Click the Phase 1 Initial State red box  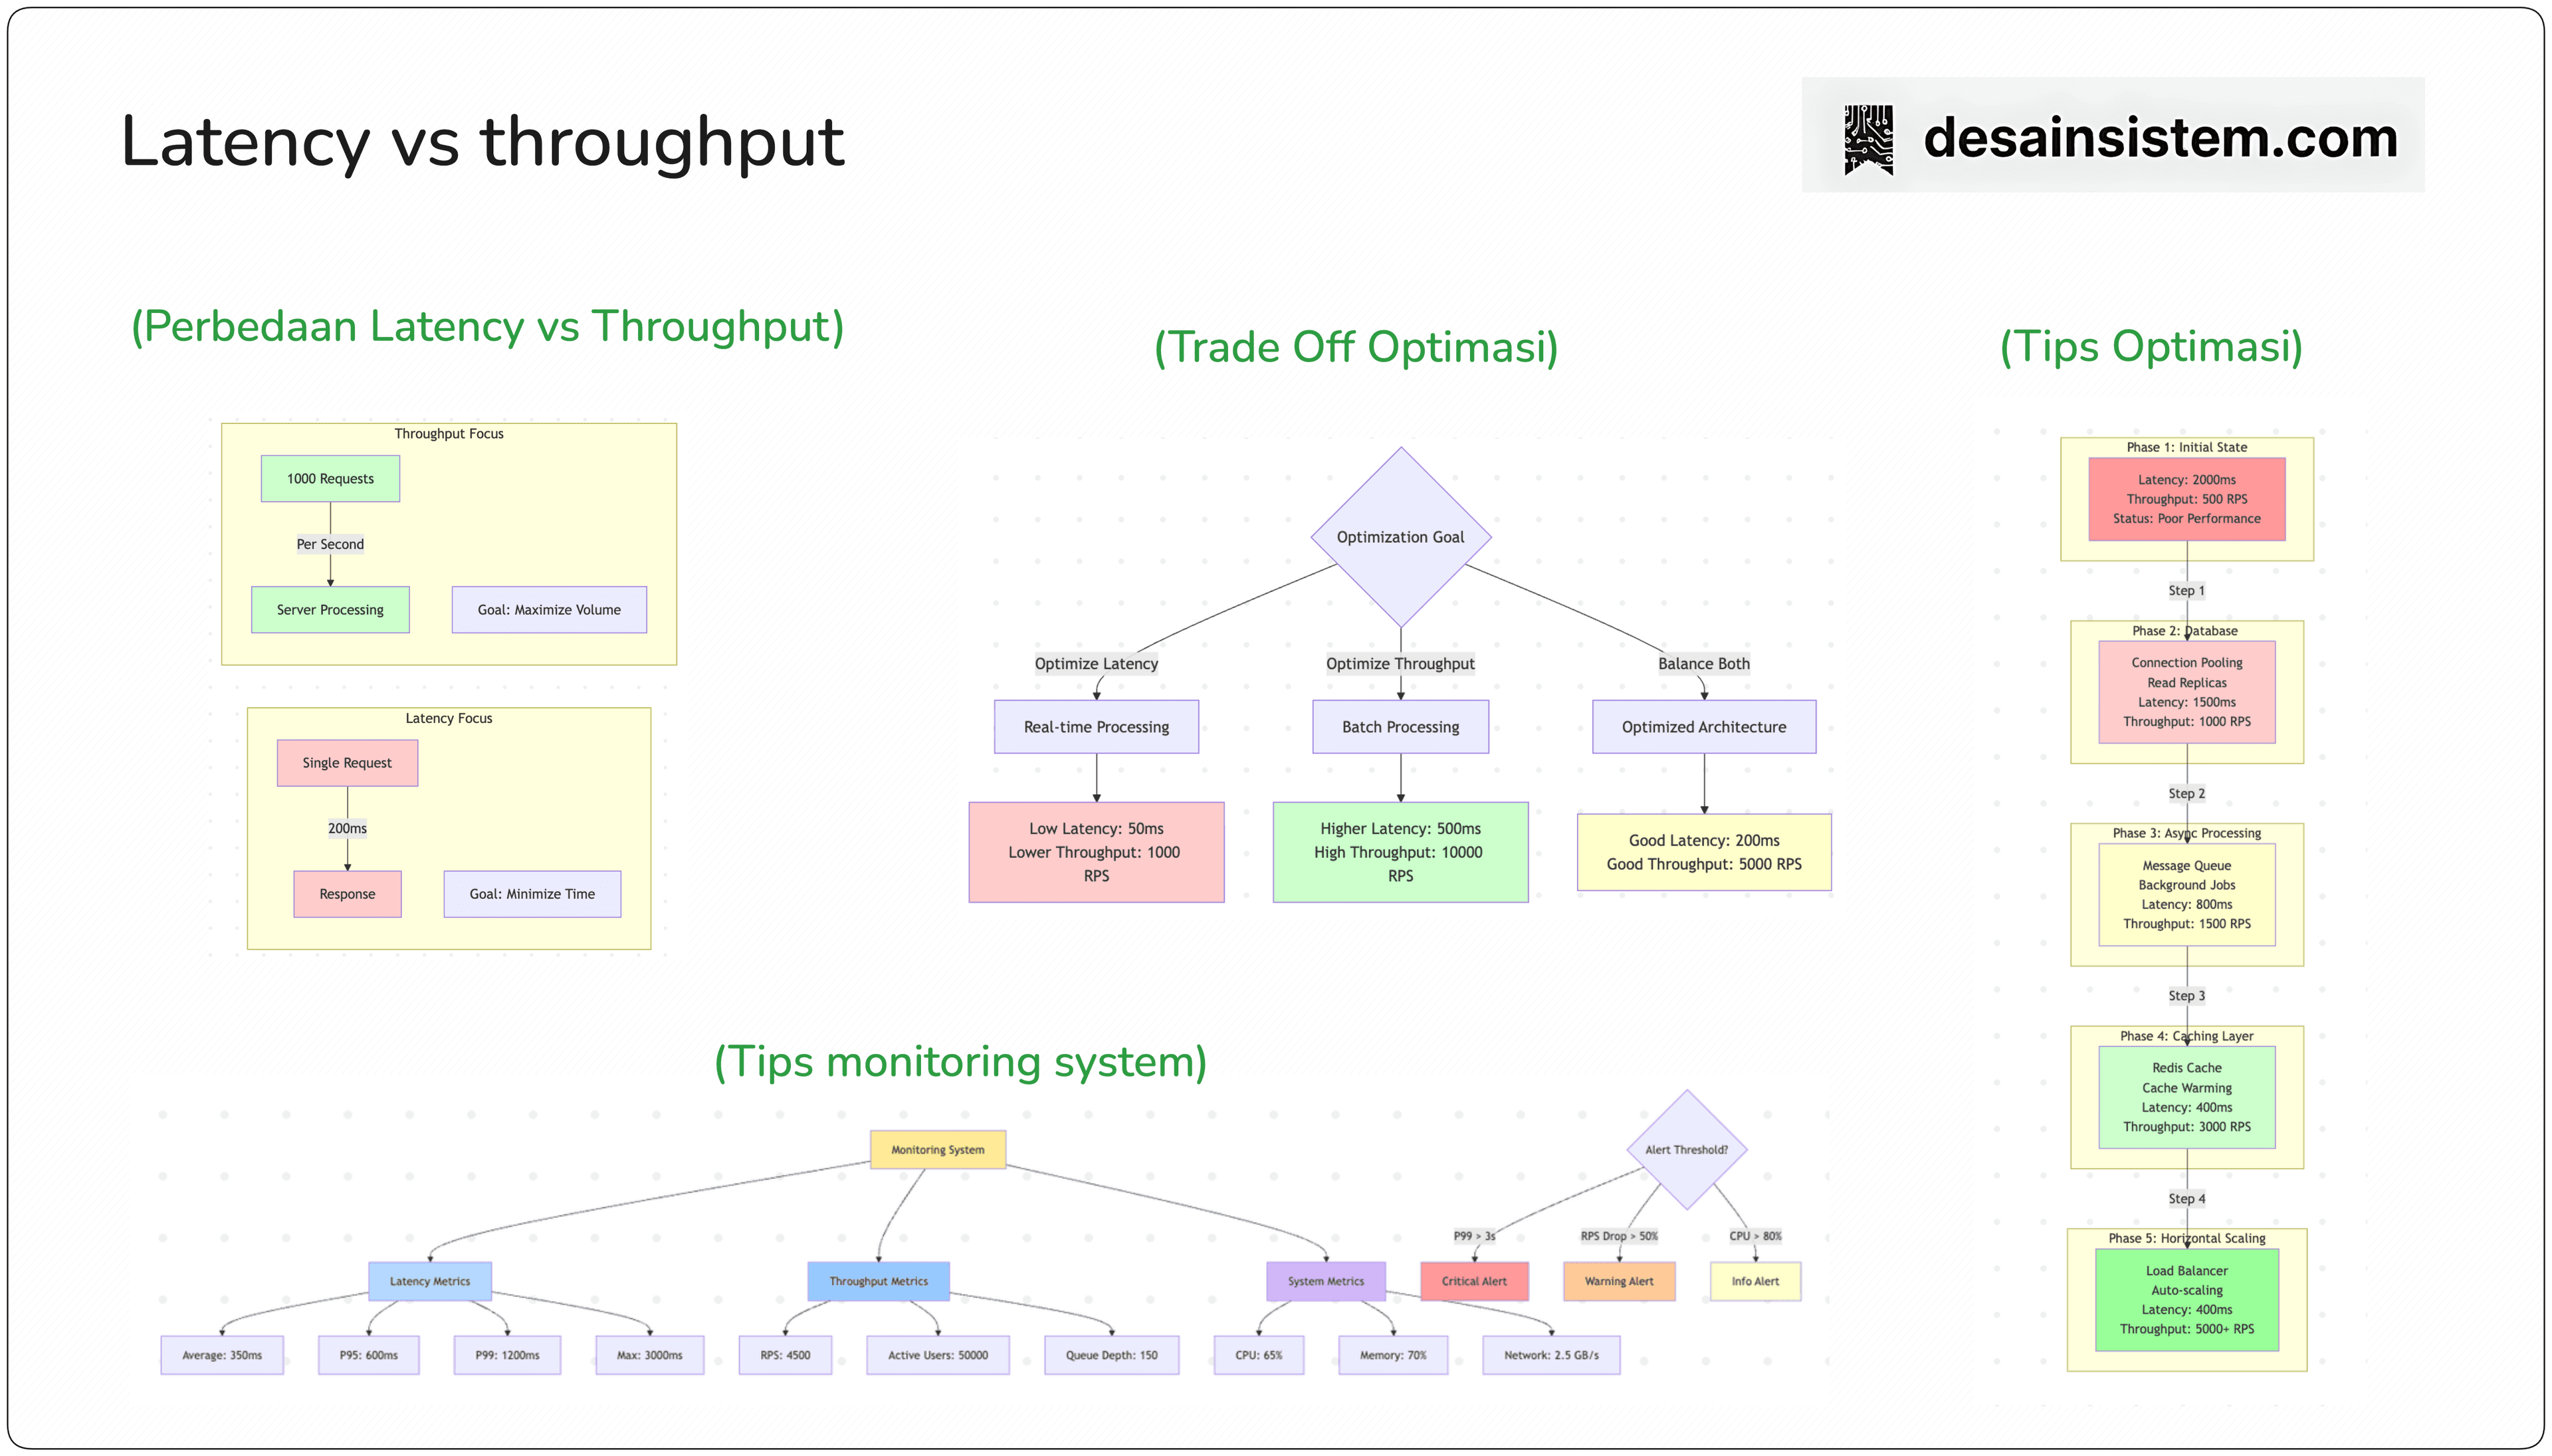click(x=2187, y=499)
